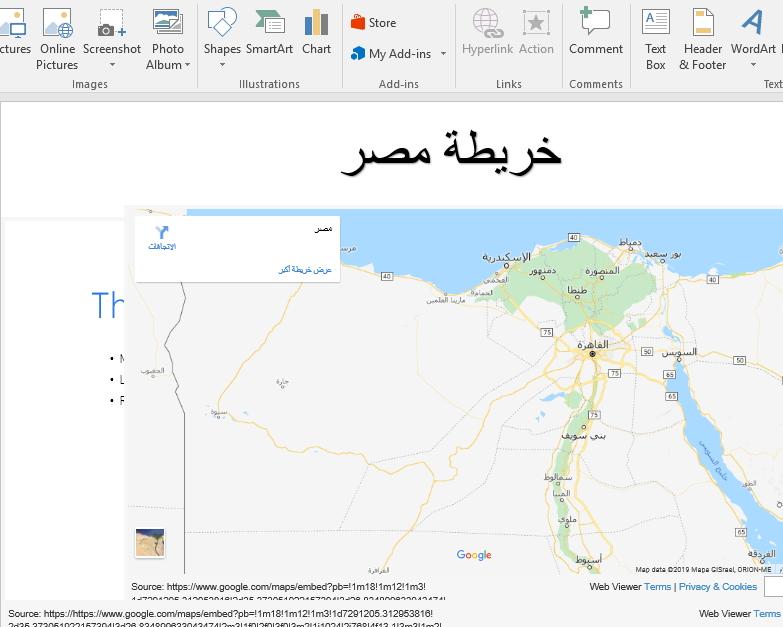Click the Hurghada label on map
Viewport: 783px width, 627px height.
tap(762, 554)
